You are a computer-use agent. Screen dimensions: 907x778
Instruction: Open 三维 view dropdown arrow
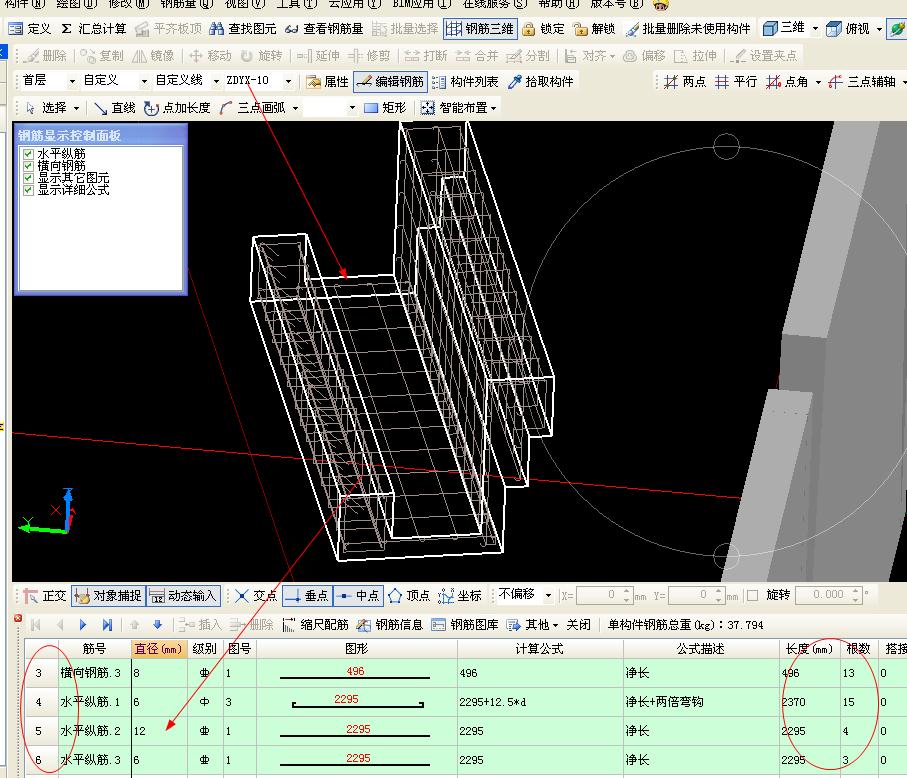[x=815, y=28]
